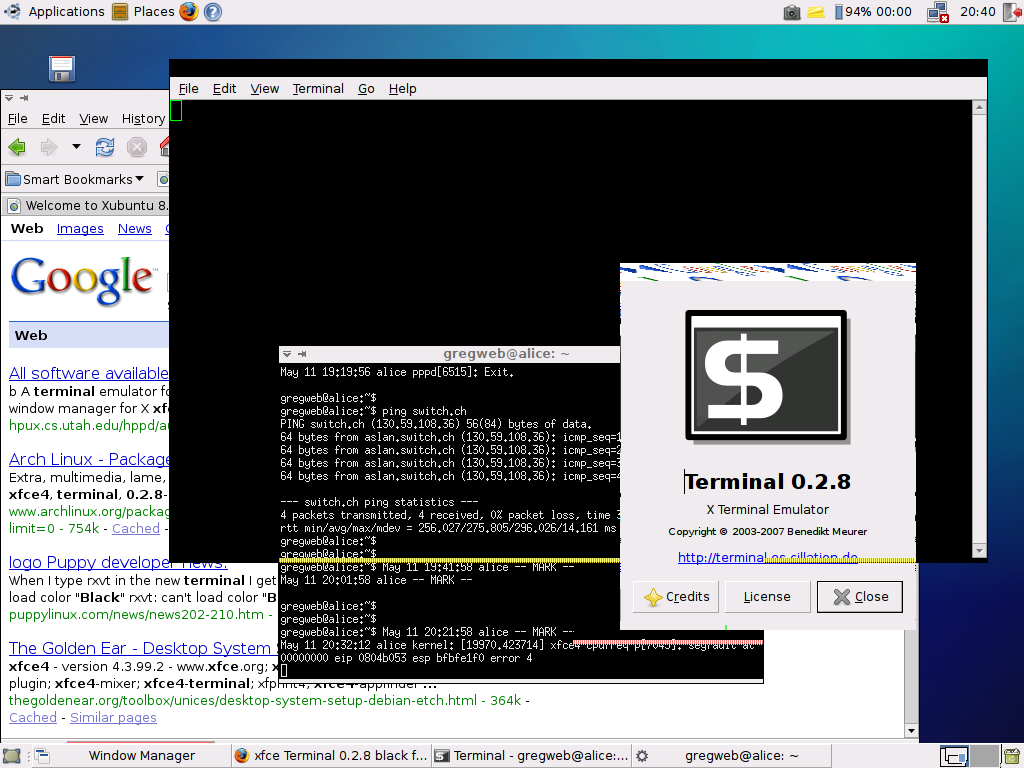Click the Google Images link
This screenshot has height=768, width=1024.
(80, 228)
